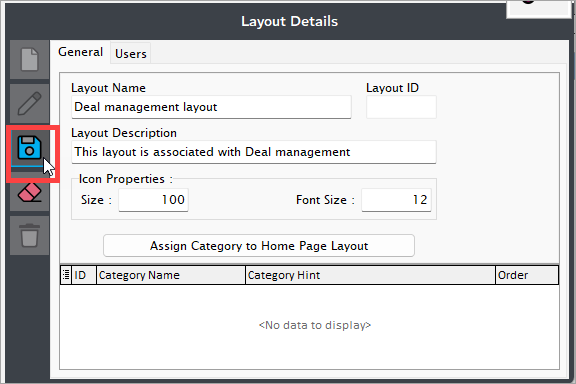Image resolution: width=576 pixels, height=384 pixels.
Task: Switch to the General tab
Action: pos(80,52)
